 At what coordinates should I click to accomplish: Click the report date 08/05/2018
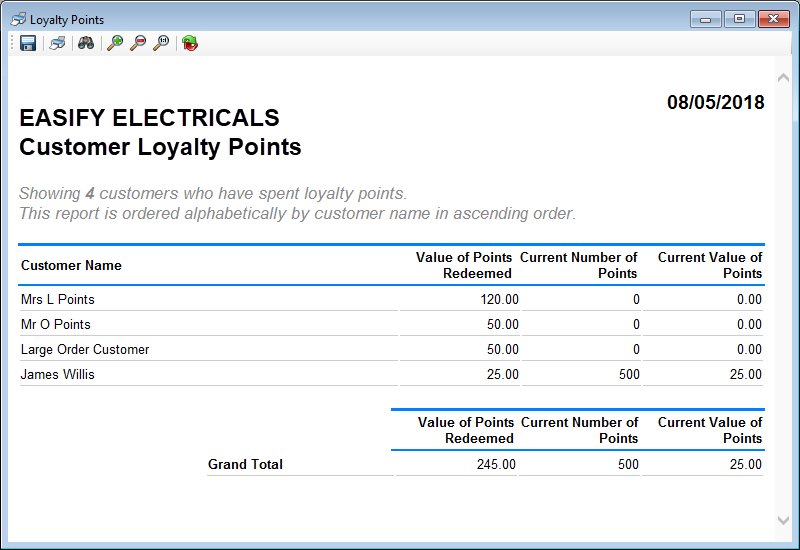click(715, 103)
